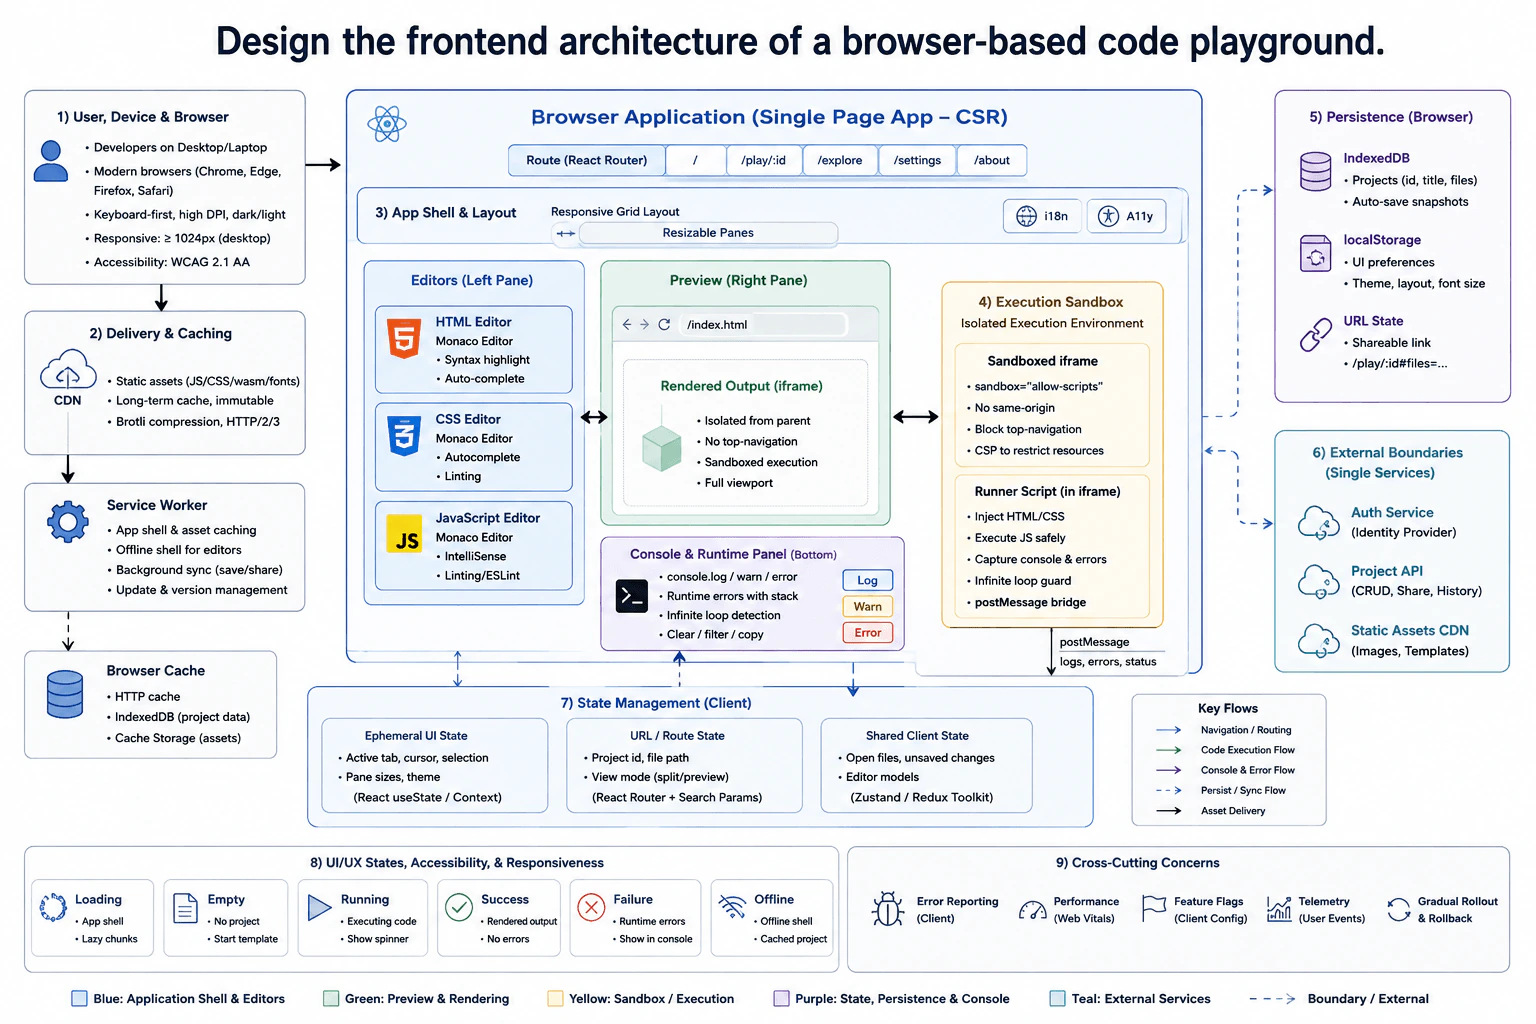The image size is (1536, 1024).
Task: Click the Feature Flags flag icon
Action: click(1154, 909)
